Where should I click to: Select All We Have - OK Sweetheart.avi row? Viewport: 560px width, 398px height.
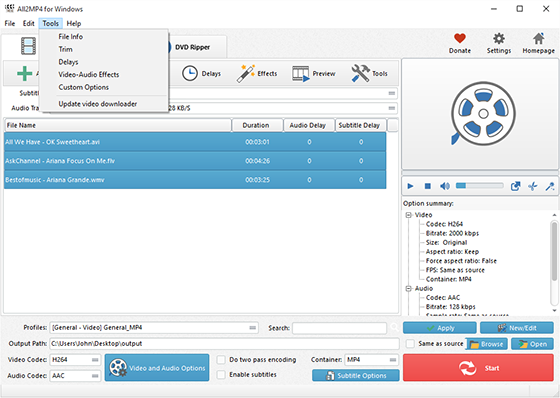pyautogui.click(x=195, y=142)
